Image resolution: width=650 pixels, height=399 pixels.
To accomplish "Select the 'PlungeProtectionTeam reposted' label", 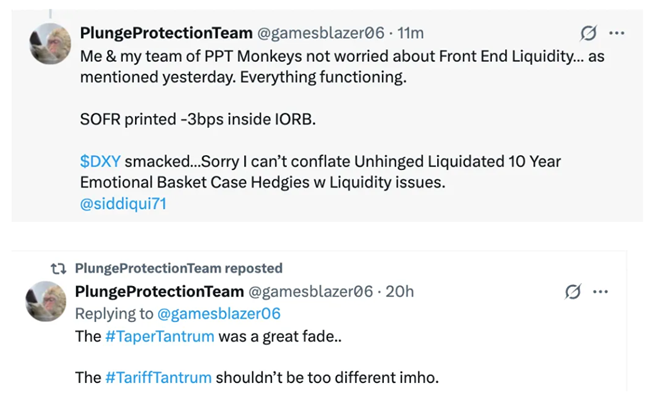I will tap(179, 268).
